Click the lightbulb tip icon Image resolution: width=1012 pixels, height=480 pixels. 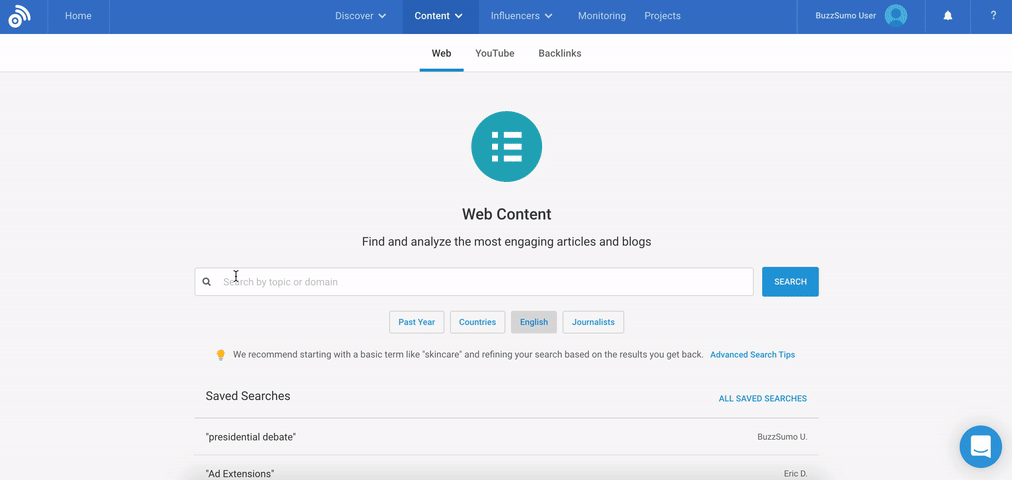221,355
